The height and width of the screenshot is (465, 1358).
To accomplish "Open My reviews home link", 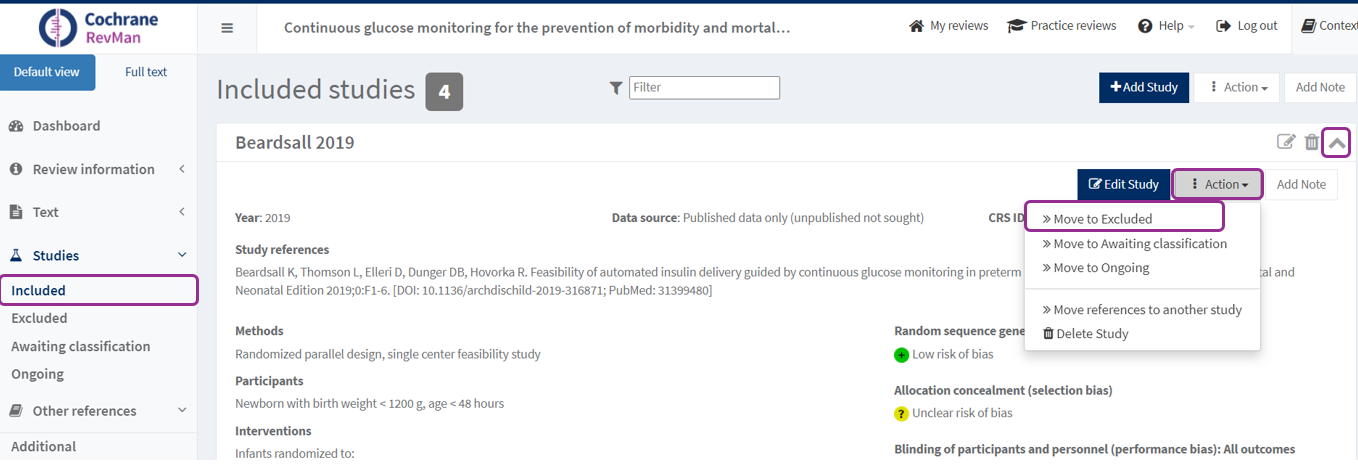I will coord(948,26).
